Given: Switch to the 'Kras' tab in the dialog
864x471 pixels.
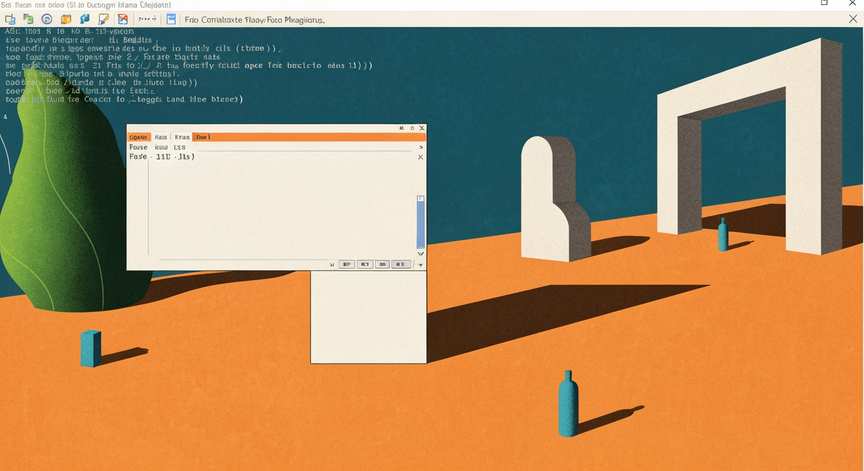Looking at the screenshot, I should pyautogui.click(x=182, y=137).
